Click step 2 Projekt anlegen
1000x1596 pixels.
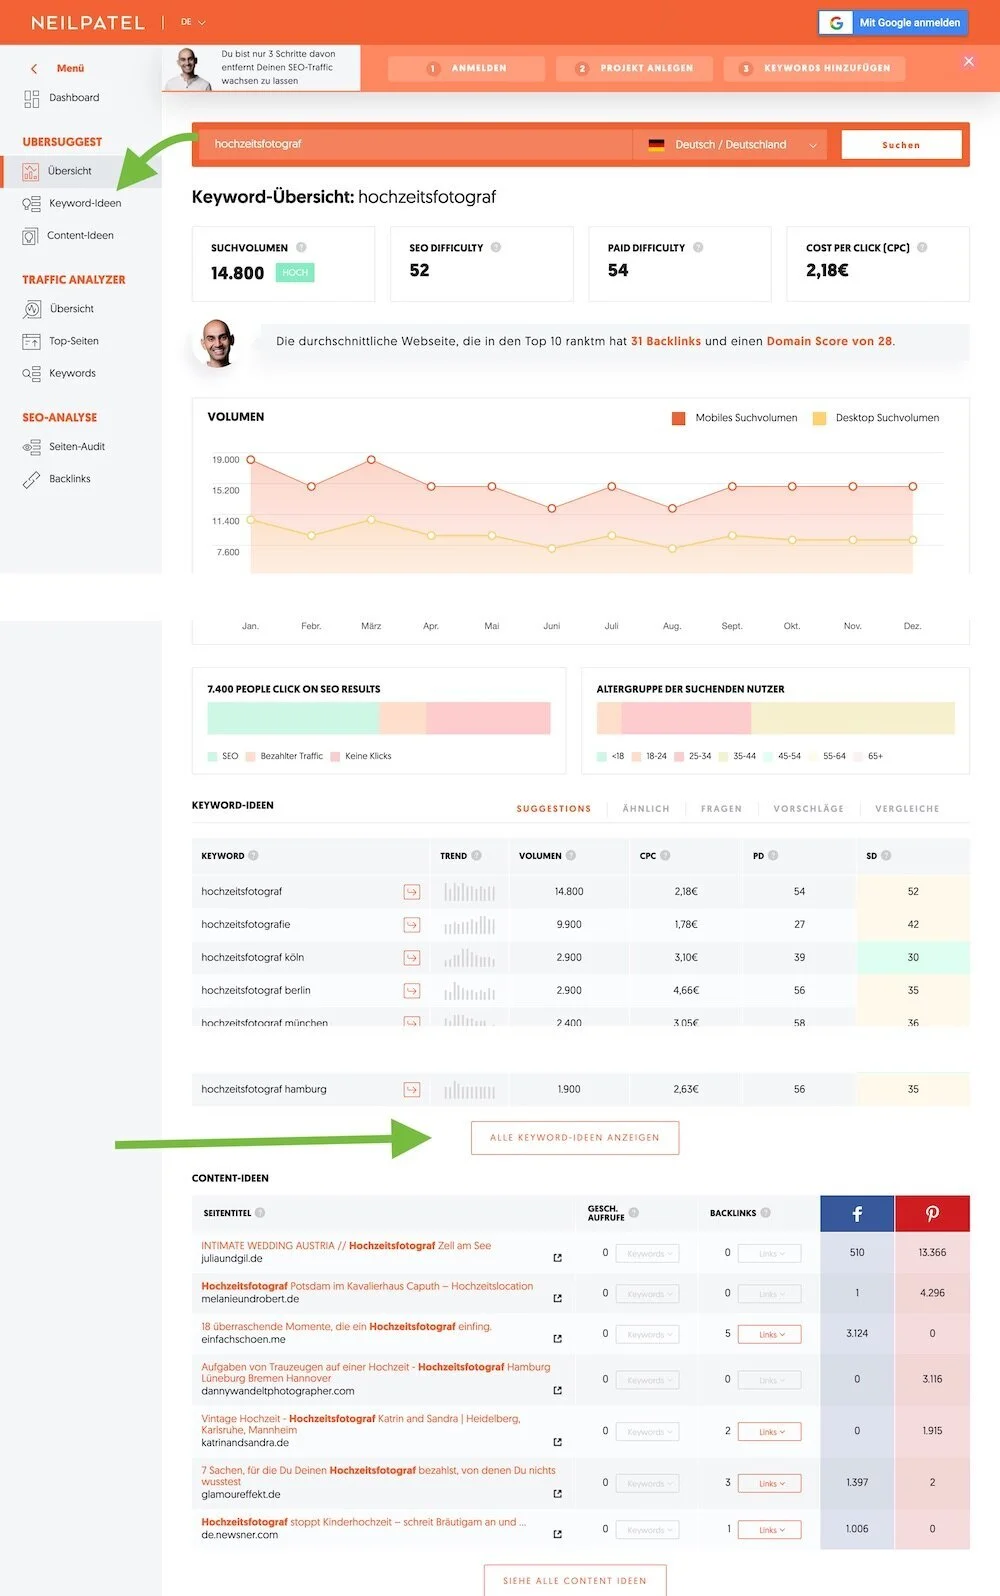tap(635, 68)
